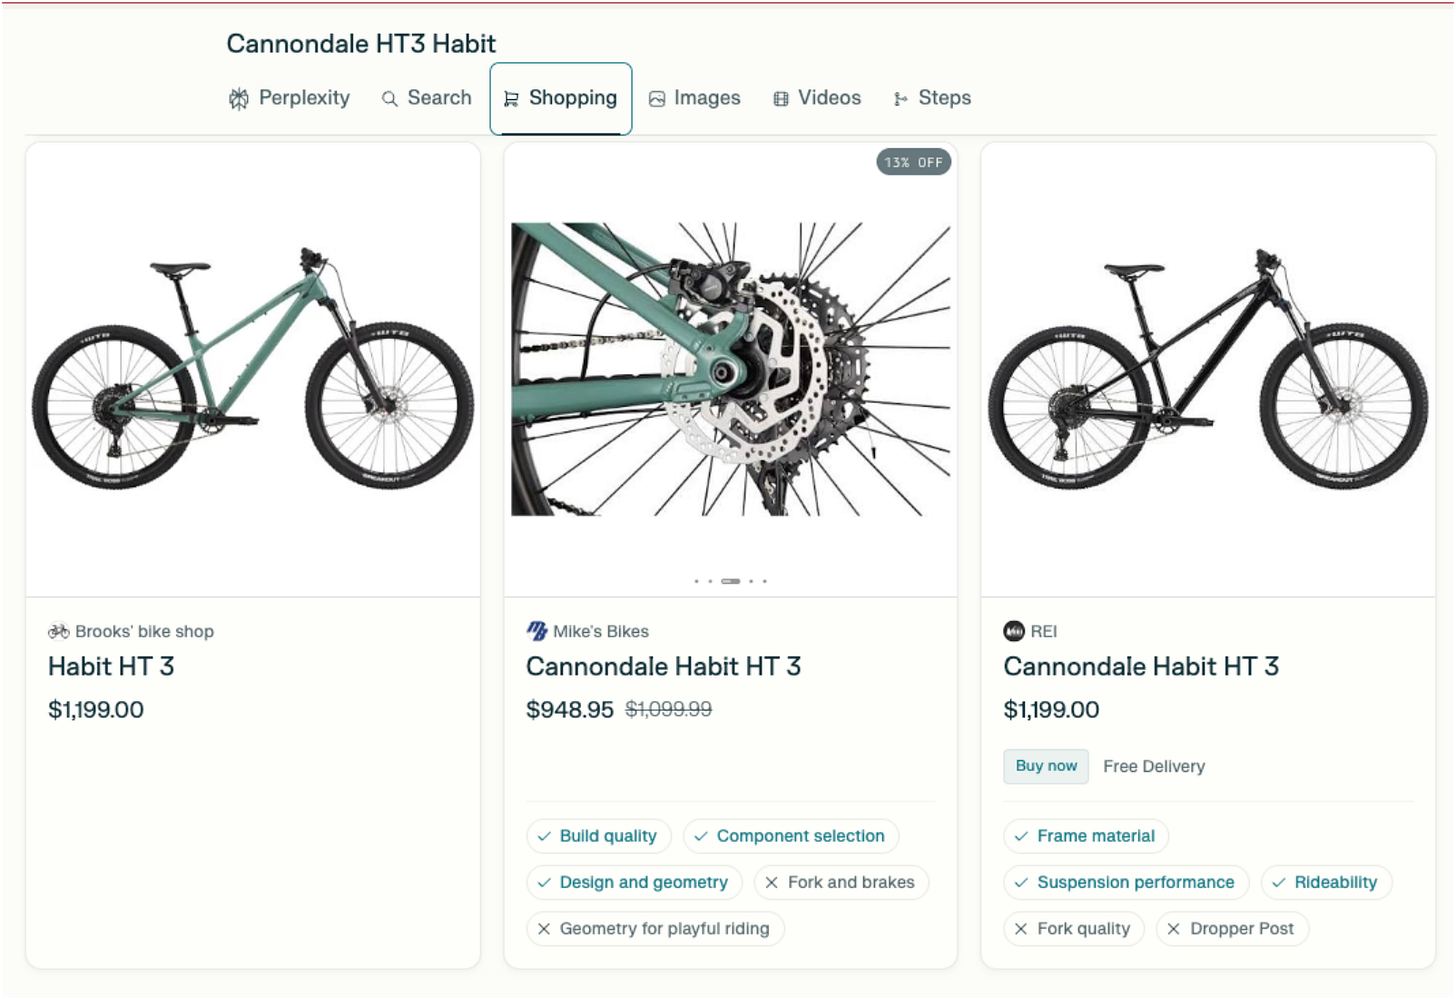Click the Mike's Bikes seller name
1456x999 pixels.
point(601,631)
